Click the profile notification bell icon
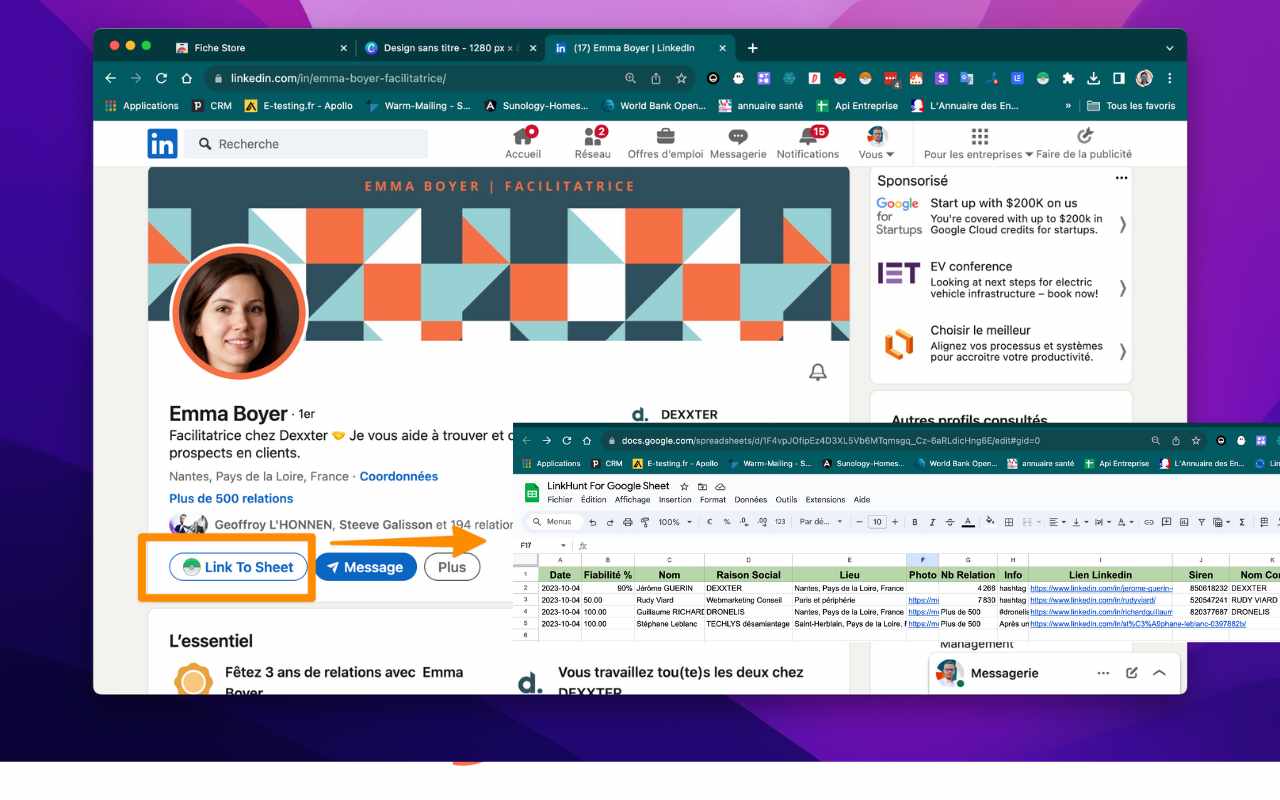This screenshot has height=800, width=1280. [x=818, y=372]
